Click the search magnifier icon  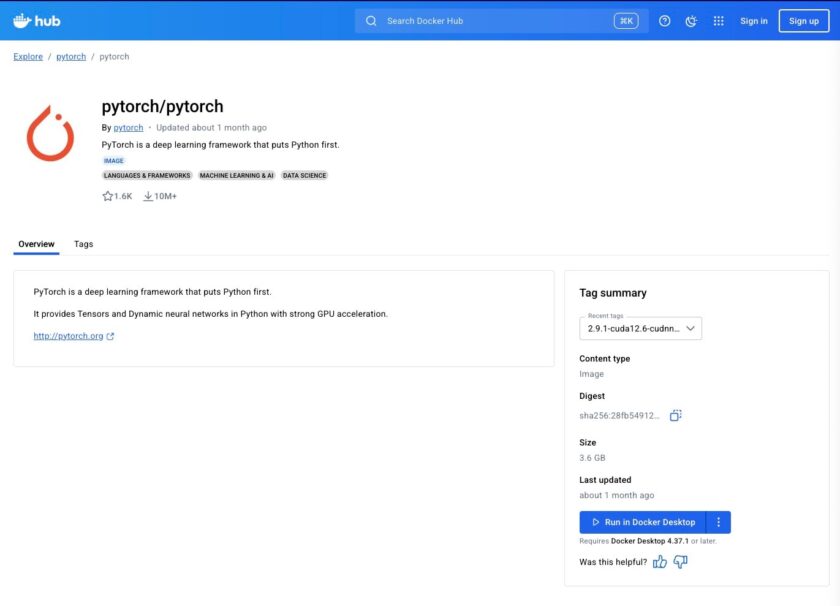click(x=370, y=20)
